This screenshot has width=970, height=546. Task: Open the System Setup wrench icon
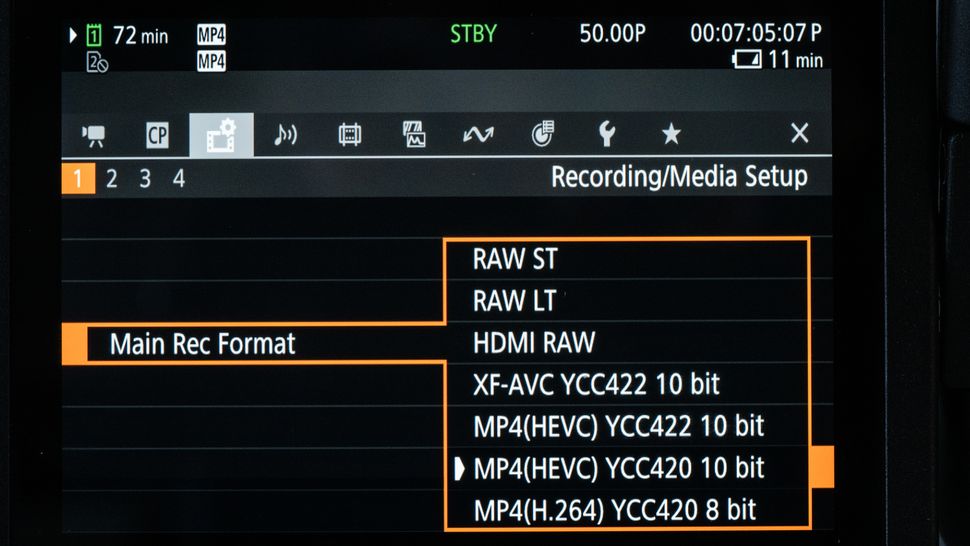(x=606, y=135)
